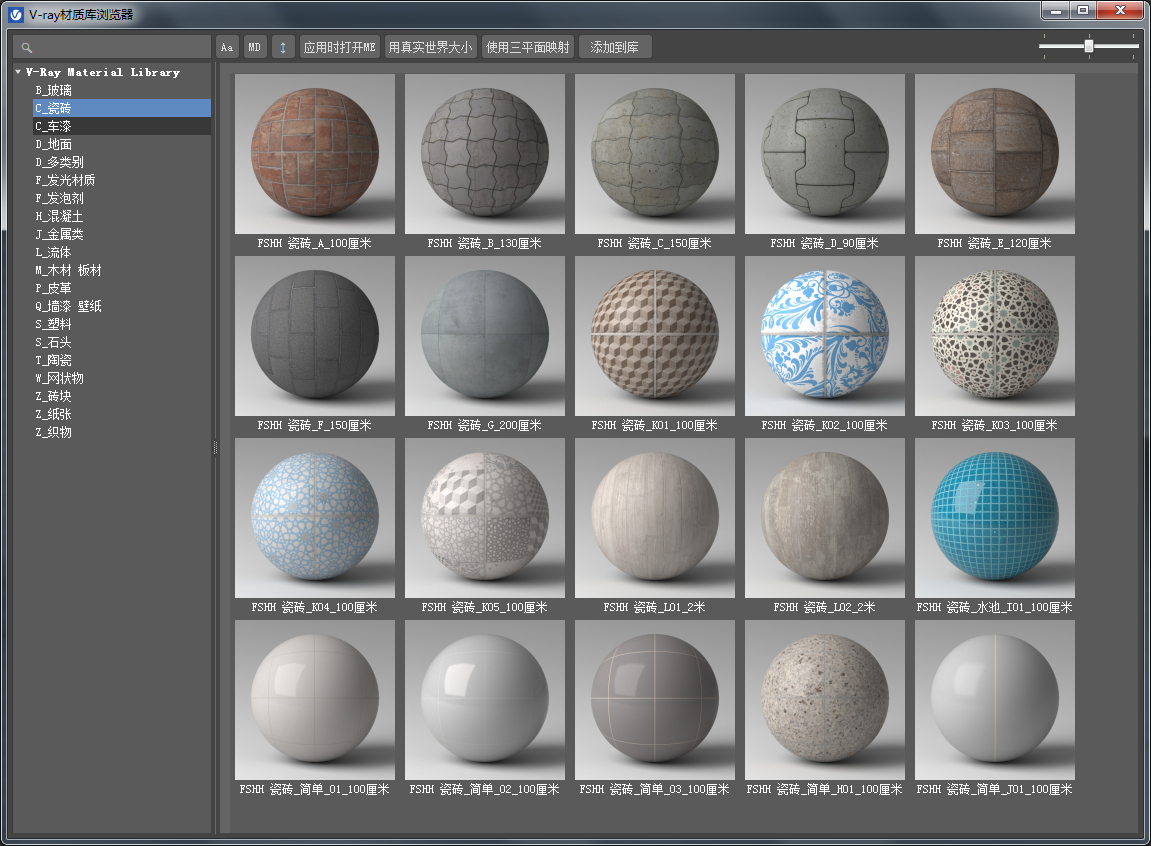This screenshot has width=1151, height=846.
Task: Toggle the 使用三平面映射 option
Action: 527,47
